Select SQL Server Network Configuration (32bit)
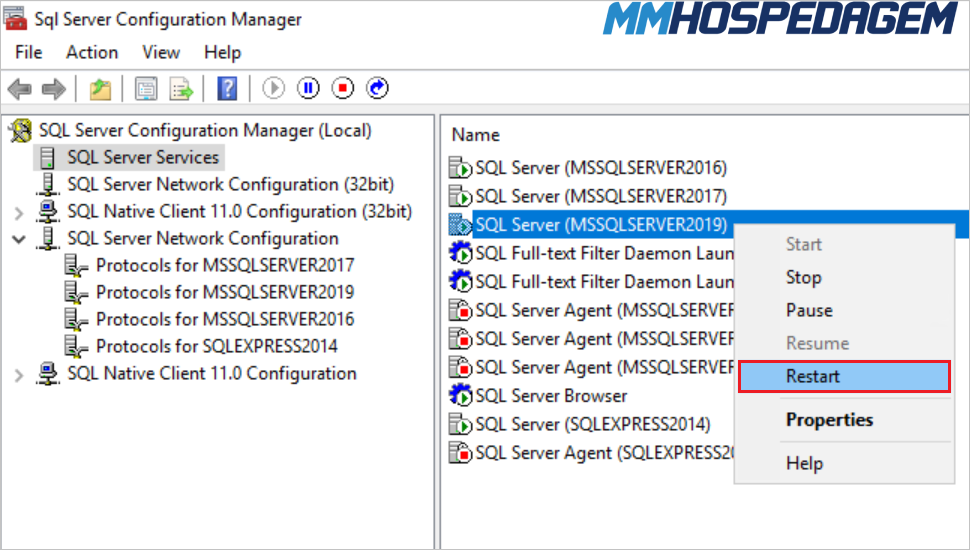 tap(231, 184)
